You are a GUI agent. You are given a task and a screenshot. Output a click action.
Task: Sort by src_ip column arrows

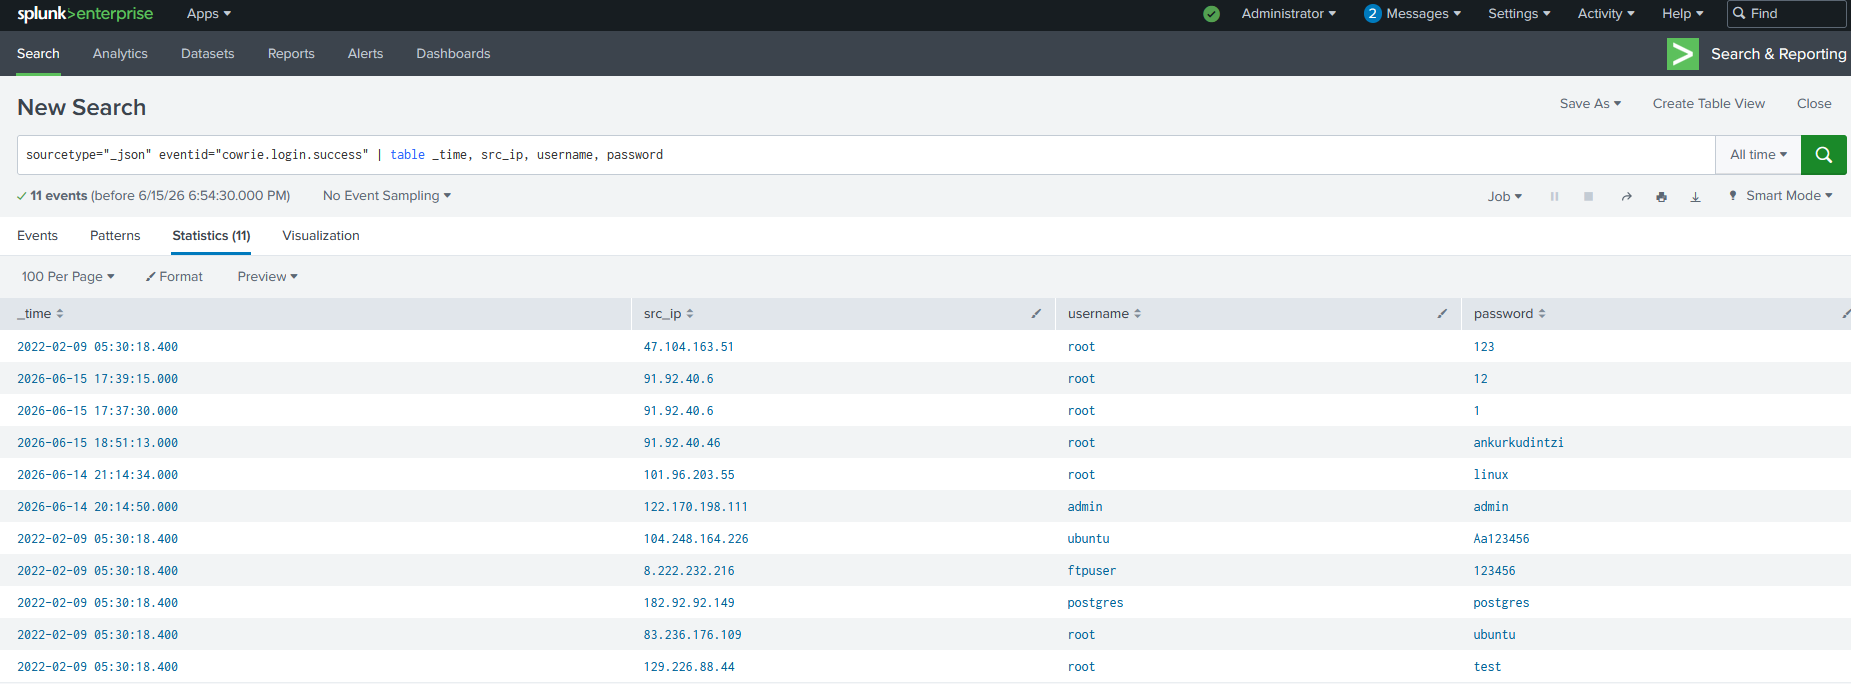[690, 314]
